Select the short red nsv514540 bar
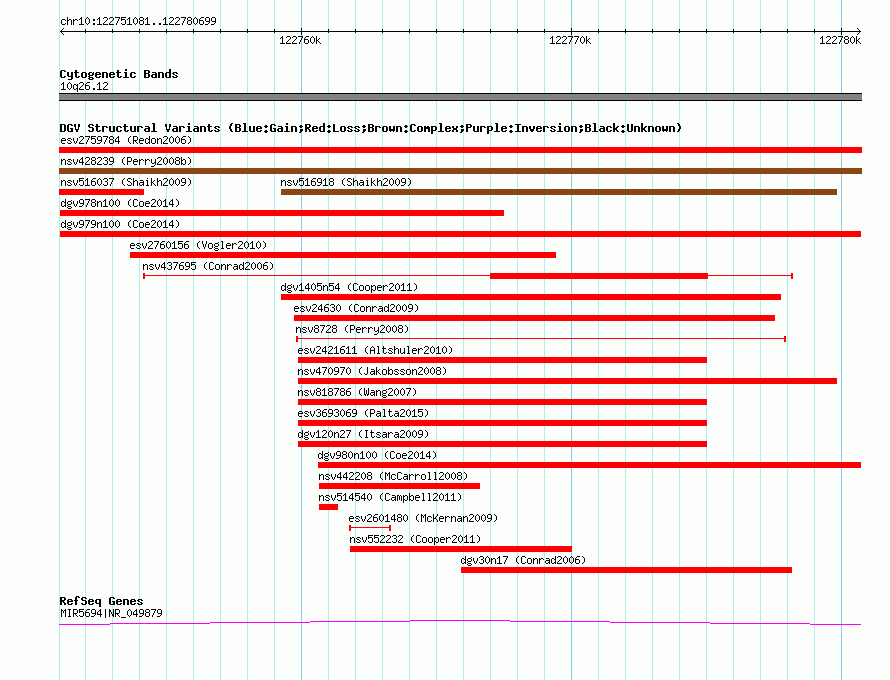 (x=328, y=507)
